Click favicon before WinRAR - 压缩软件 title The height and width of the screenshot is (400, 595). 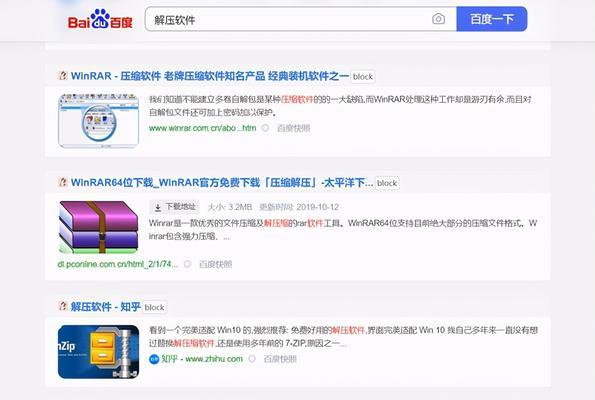(x=63, y=76)
